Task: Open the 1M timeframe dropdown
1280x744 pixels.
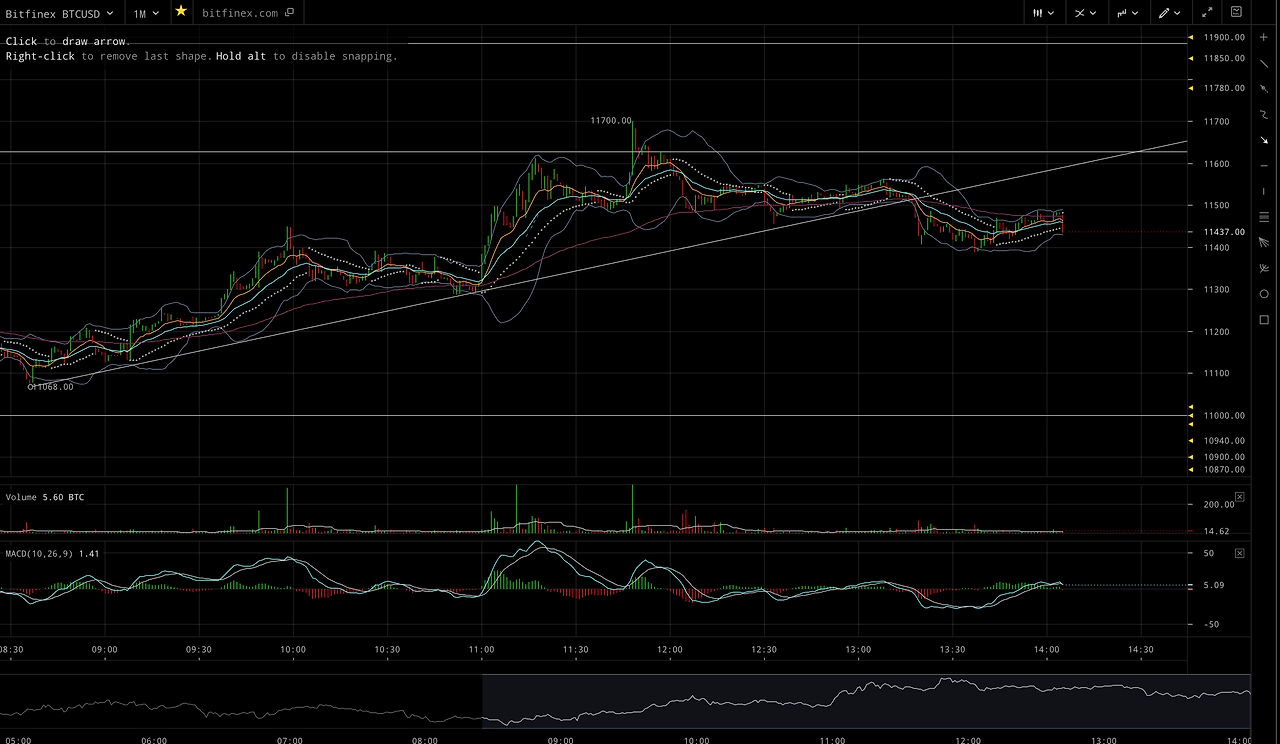Action: 146,13
